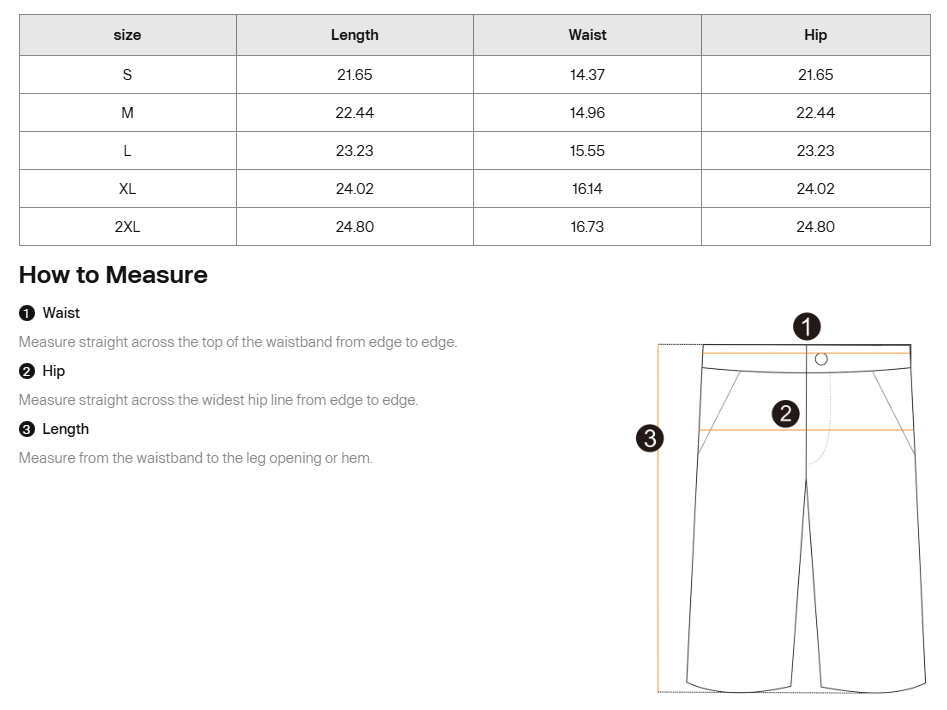Click the number 2 marker on shorts diagram
The height and width of the screenshot is (710, 947).
point(786,413)
